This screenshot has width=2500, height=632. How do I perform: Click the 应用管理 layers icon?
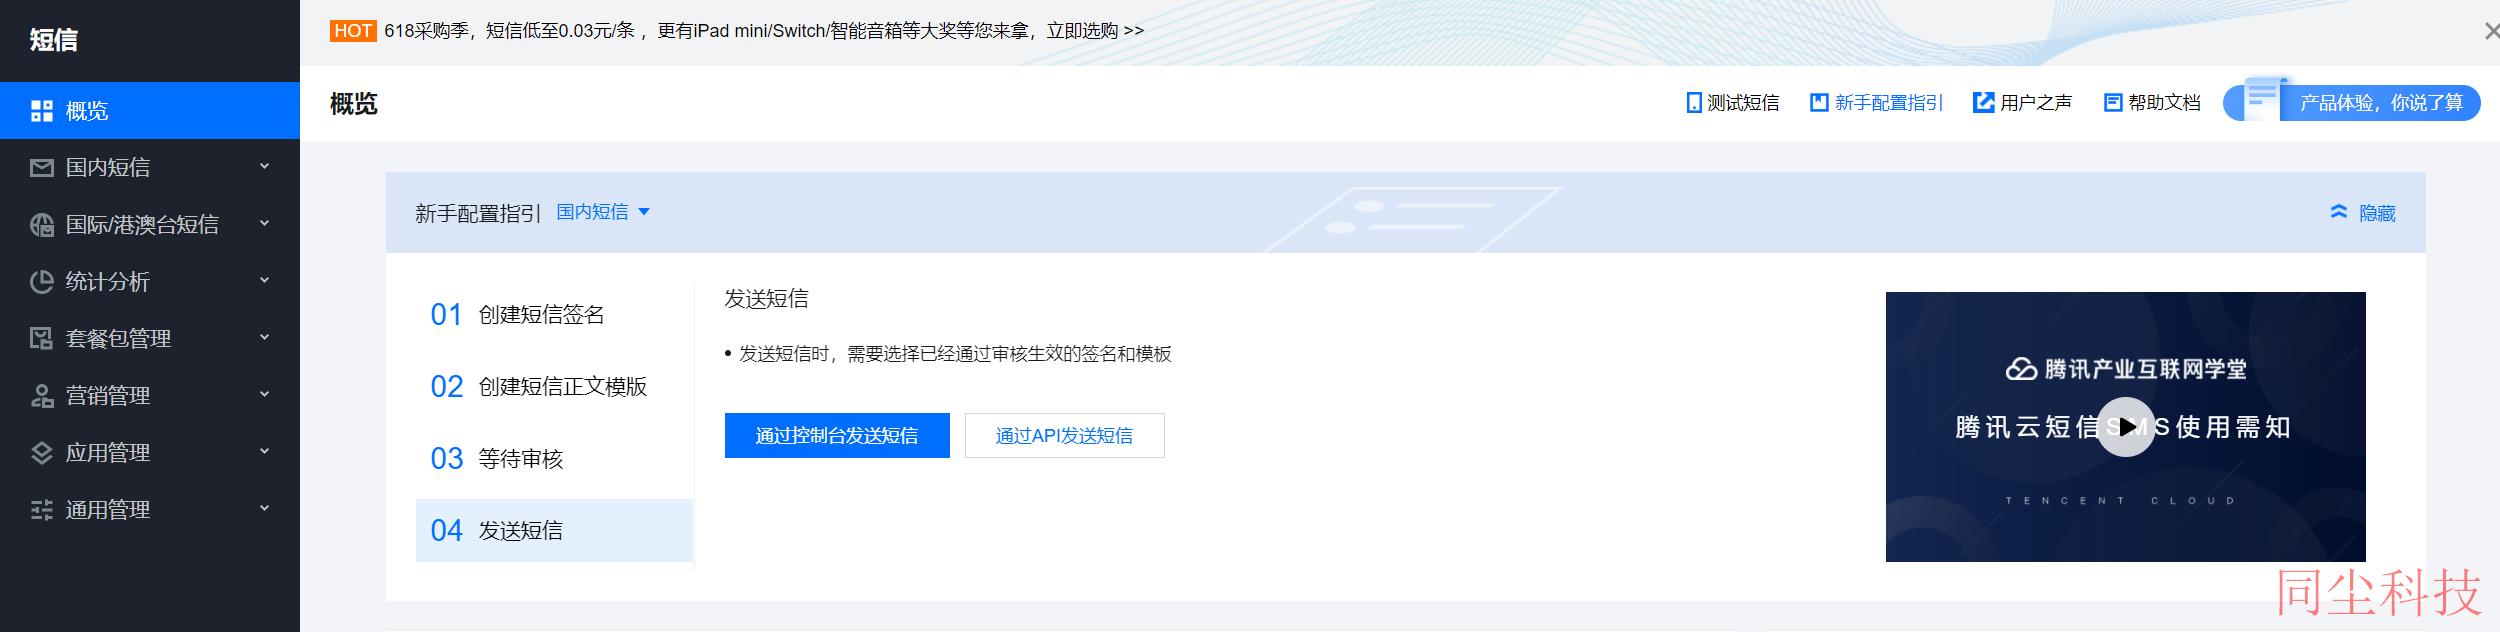pyautogui.click(x=42, y=453)
